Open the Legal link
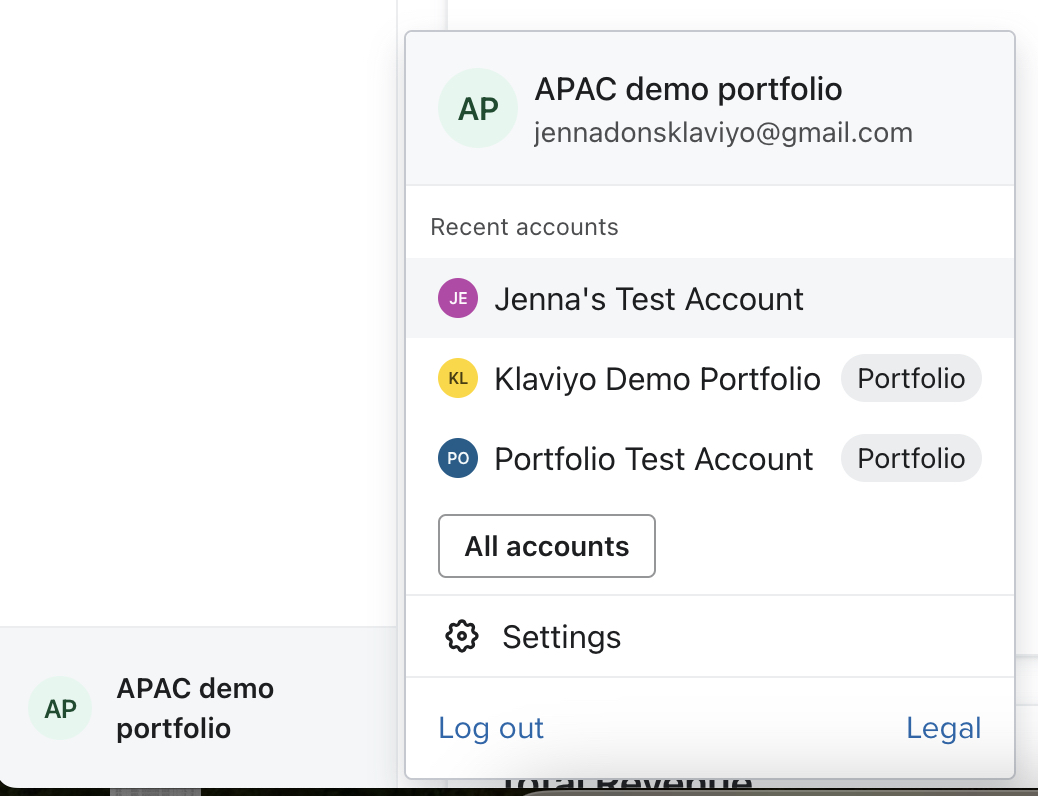The image size is (1038, 796). [x=943, y=728]
